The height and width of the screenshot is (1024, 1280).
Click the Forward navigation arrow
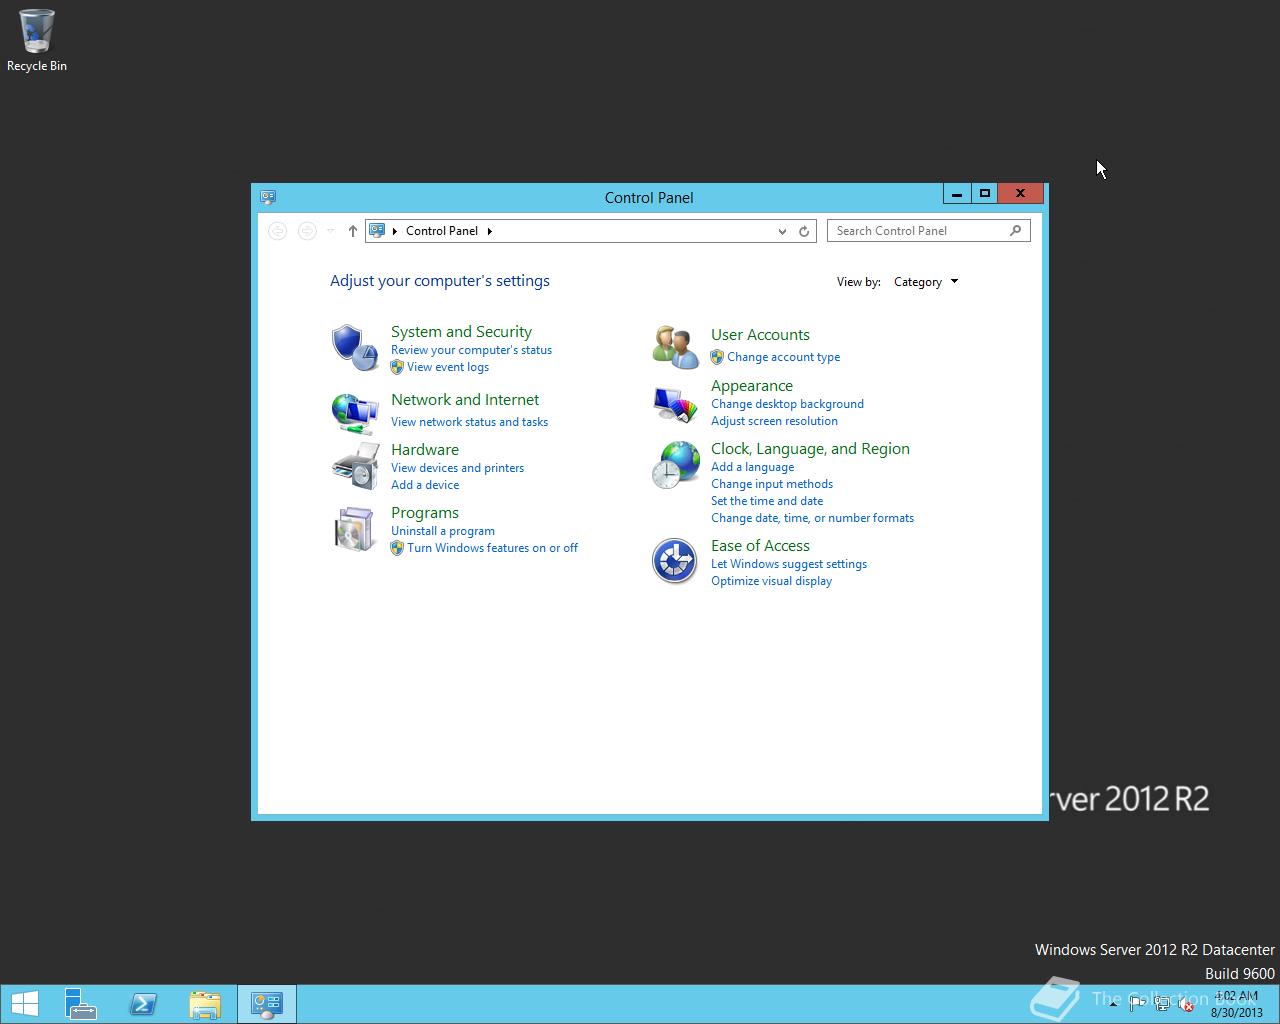pyautogui.click(x=307, y=231)
